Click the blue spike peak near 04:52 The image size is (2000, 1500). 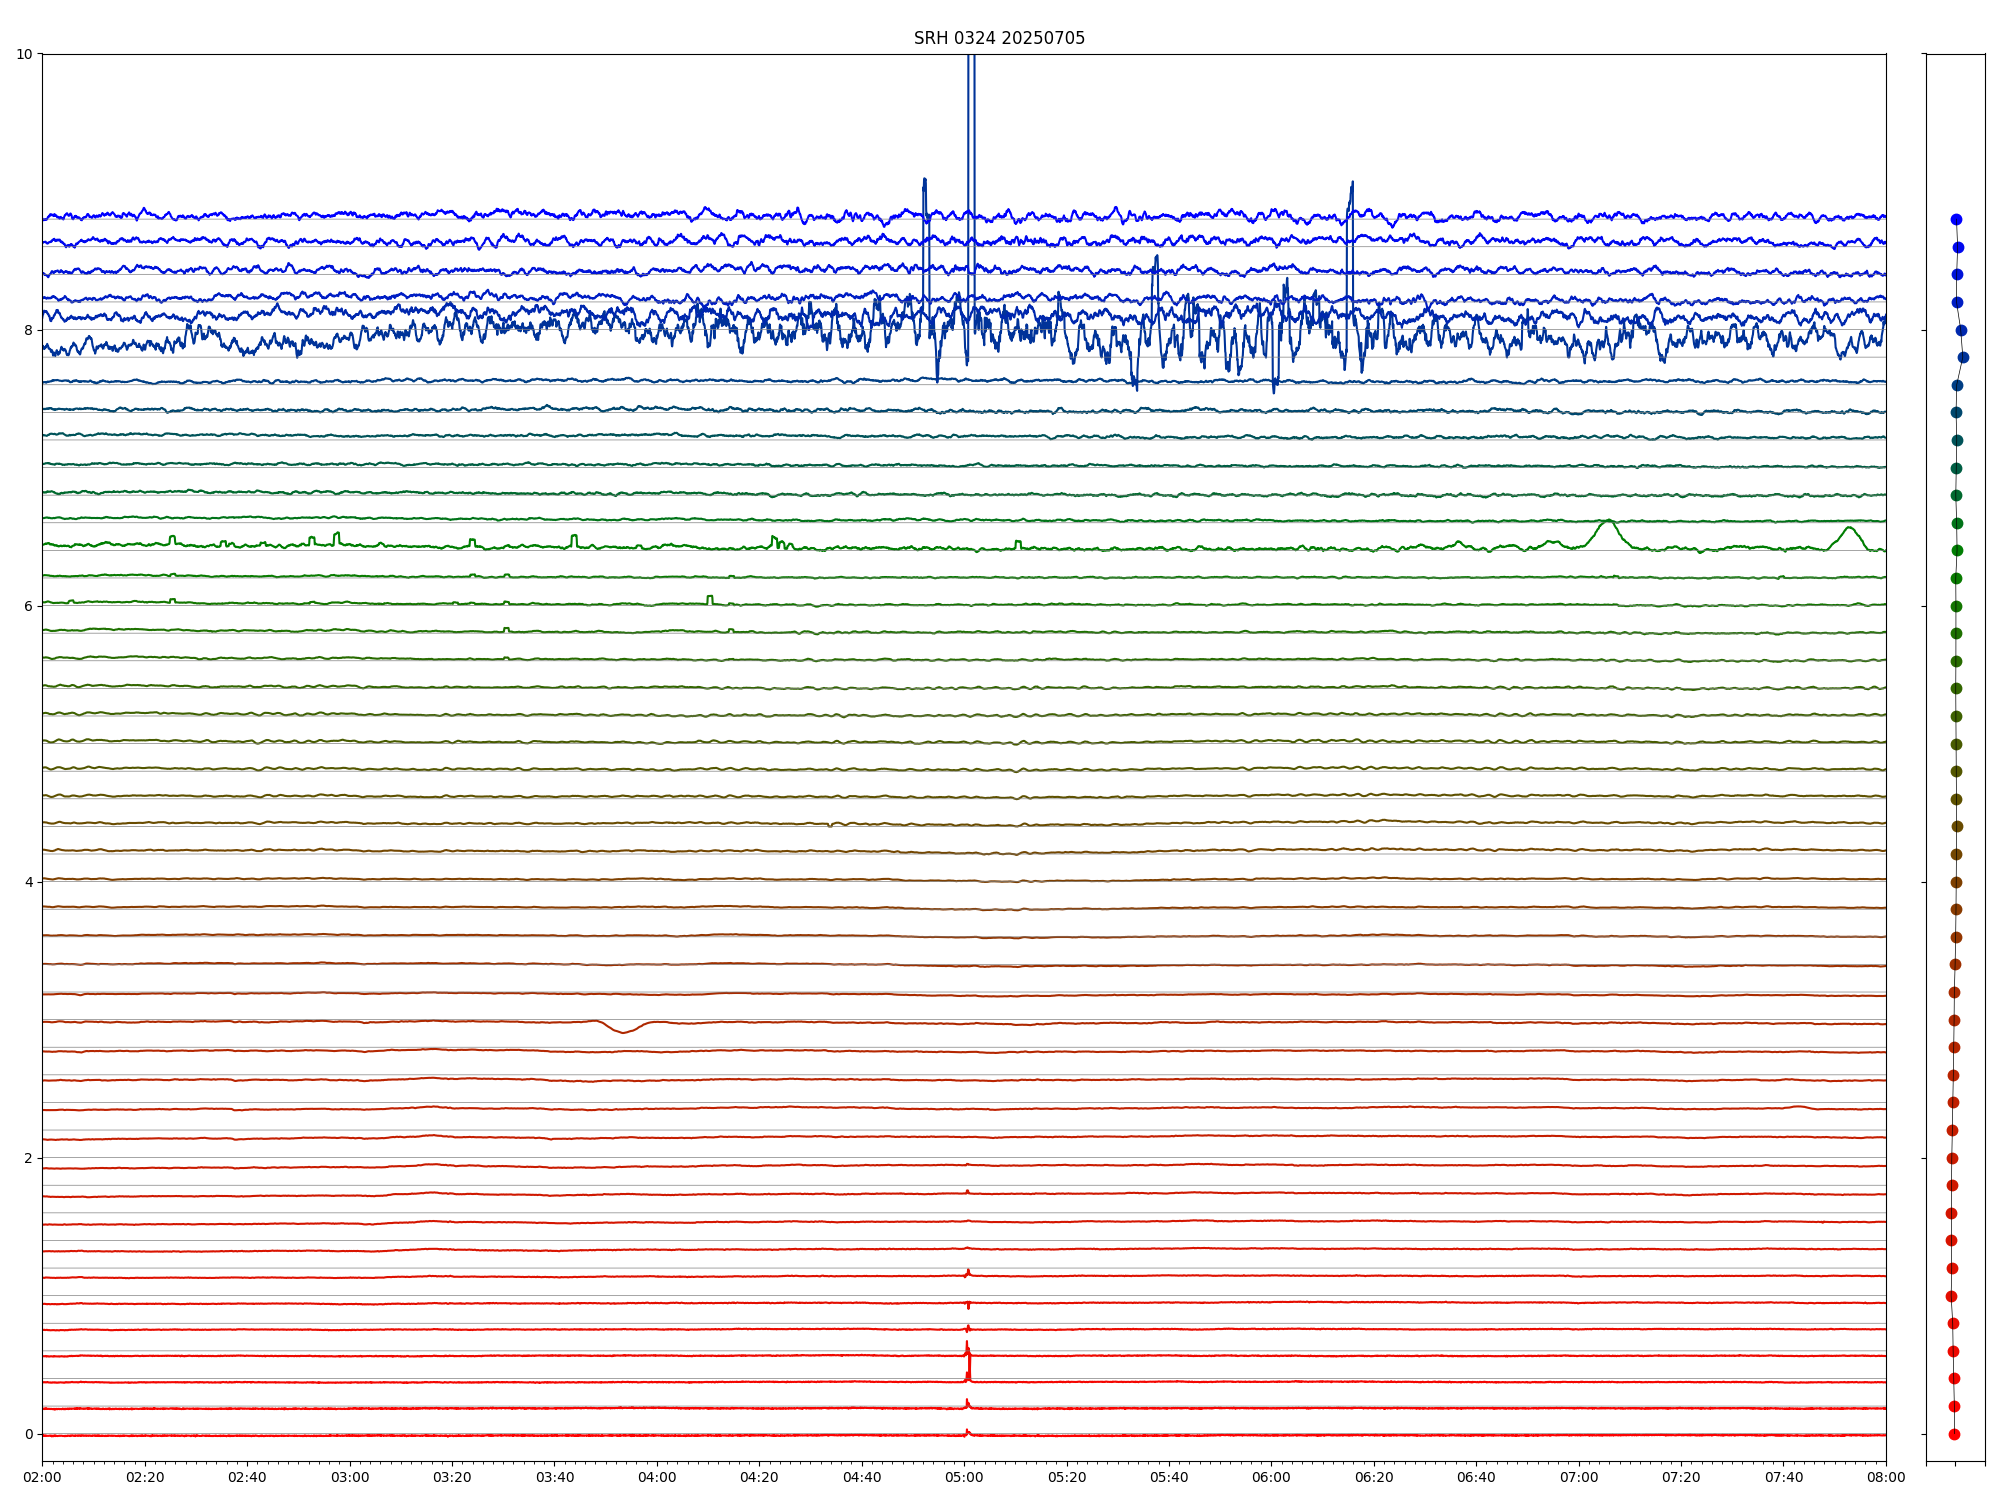pos(924,181)
